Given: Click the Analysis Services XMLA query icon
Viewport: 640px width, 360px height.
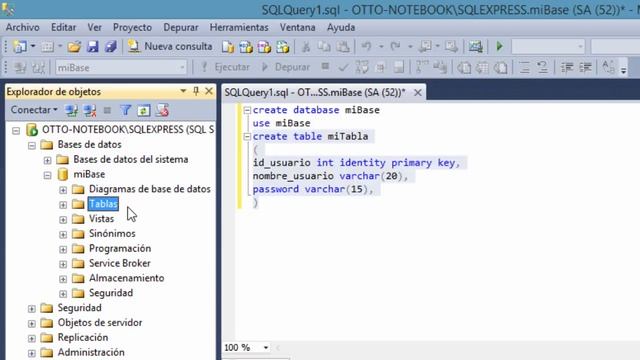Looking at the screenshot, I should click(x=282, y=47).
